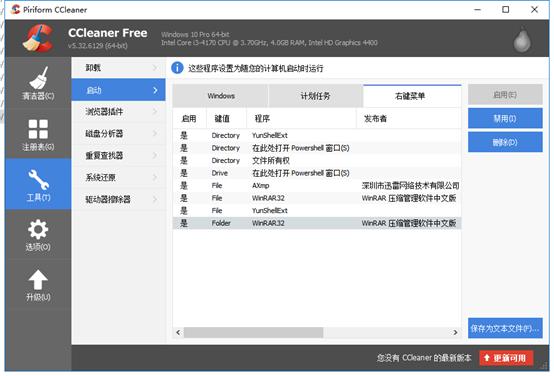Click the 删除(D) delete button
The image size is (554, 376).
pyautogui.click(x=505, y=142)
